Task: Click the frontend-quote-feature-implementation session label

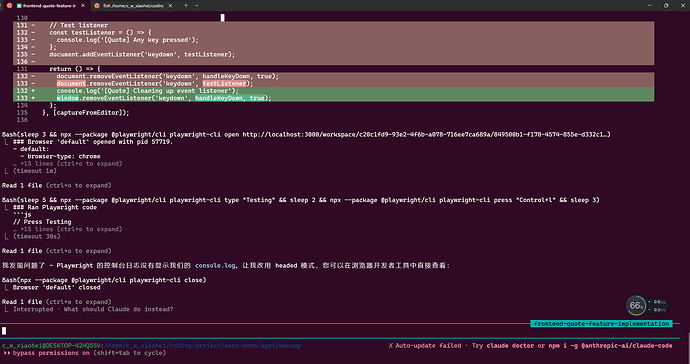Action: 601,324
